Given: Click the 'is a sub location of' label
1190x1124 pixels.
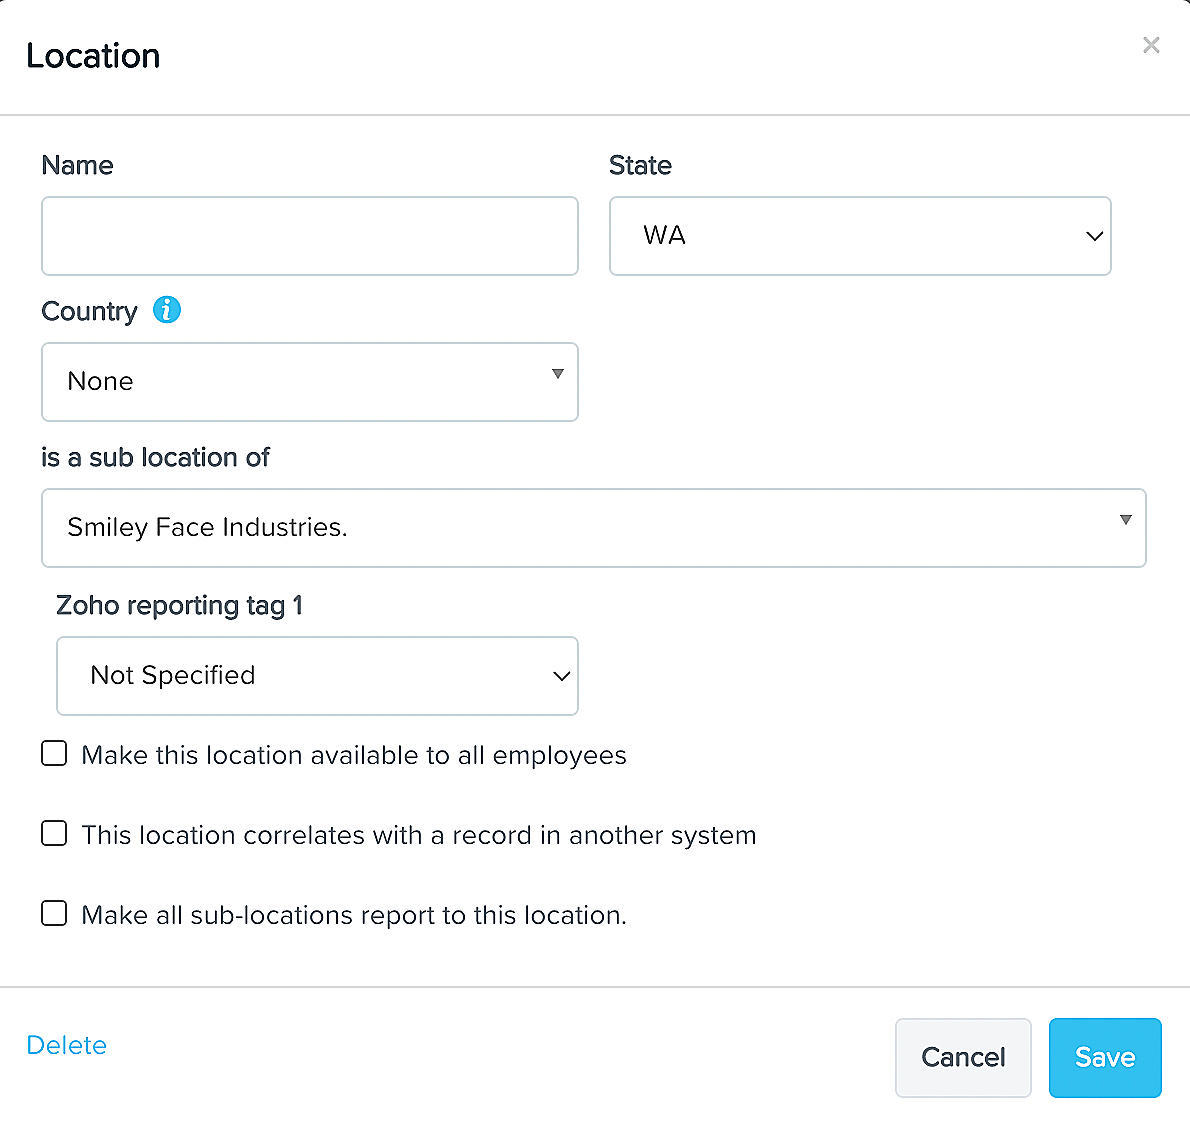Looking at the screenshot, I should [x=155, y=457].
